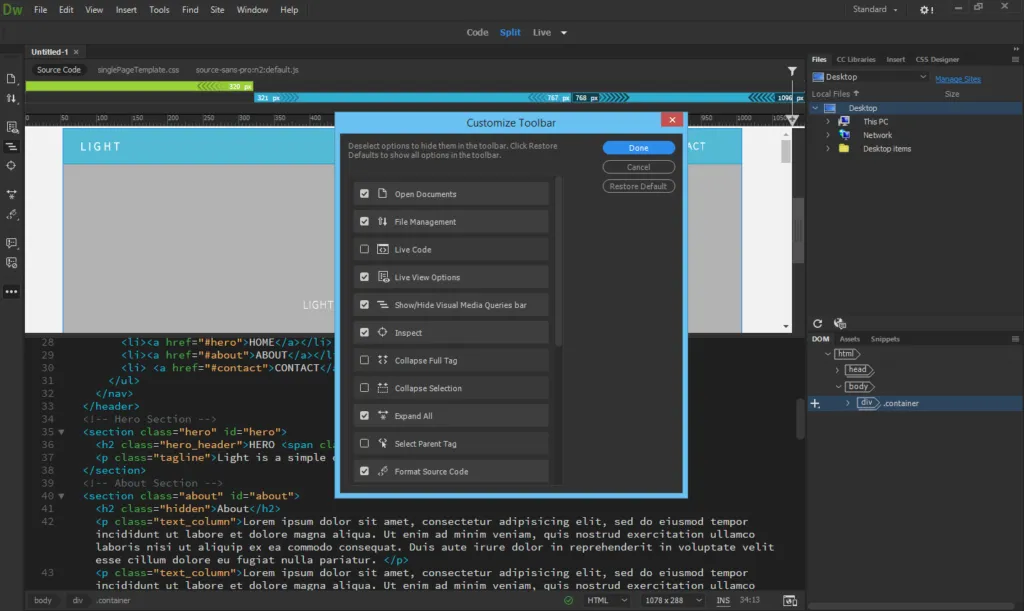The height and width of the screenshot is (611, 1024).
Task: Switch to the CSS Designer tab
Action: tap(937, 59)
